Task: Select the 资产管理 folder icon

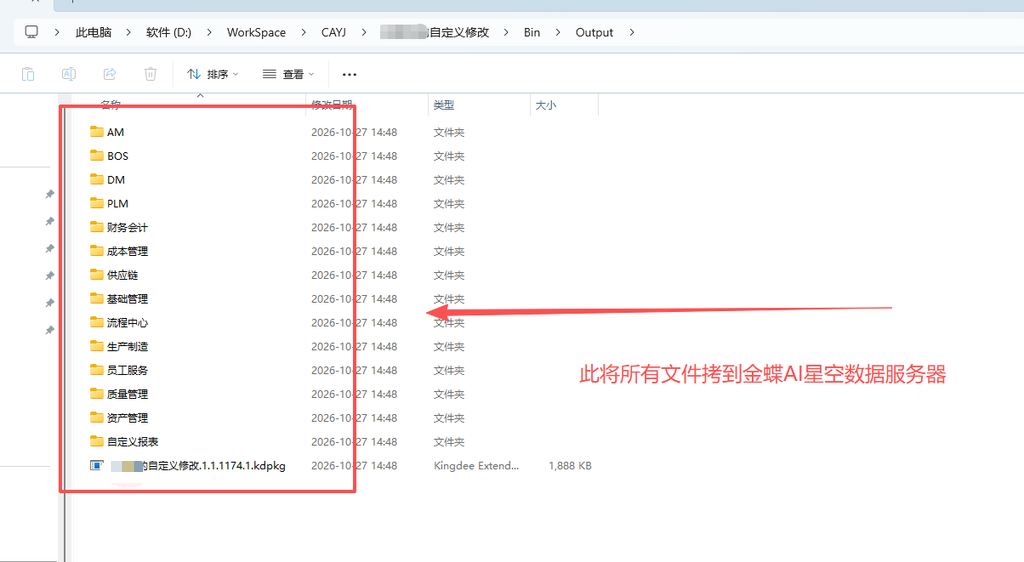Action: click(97, 418)
